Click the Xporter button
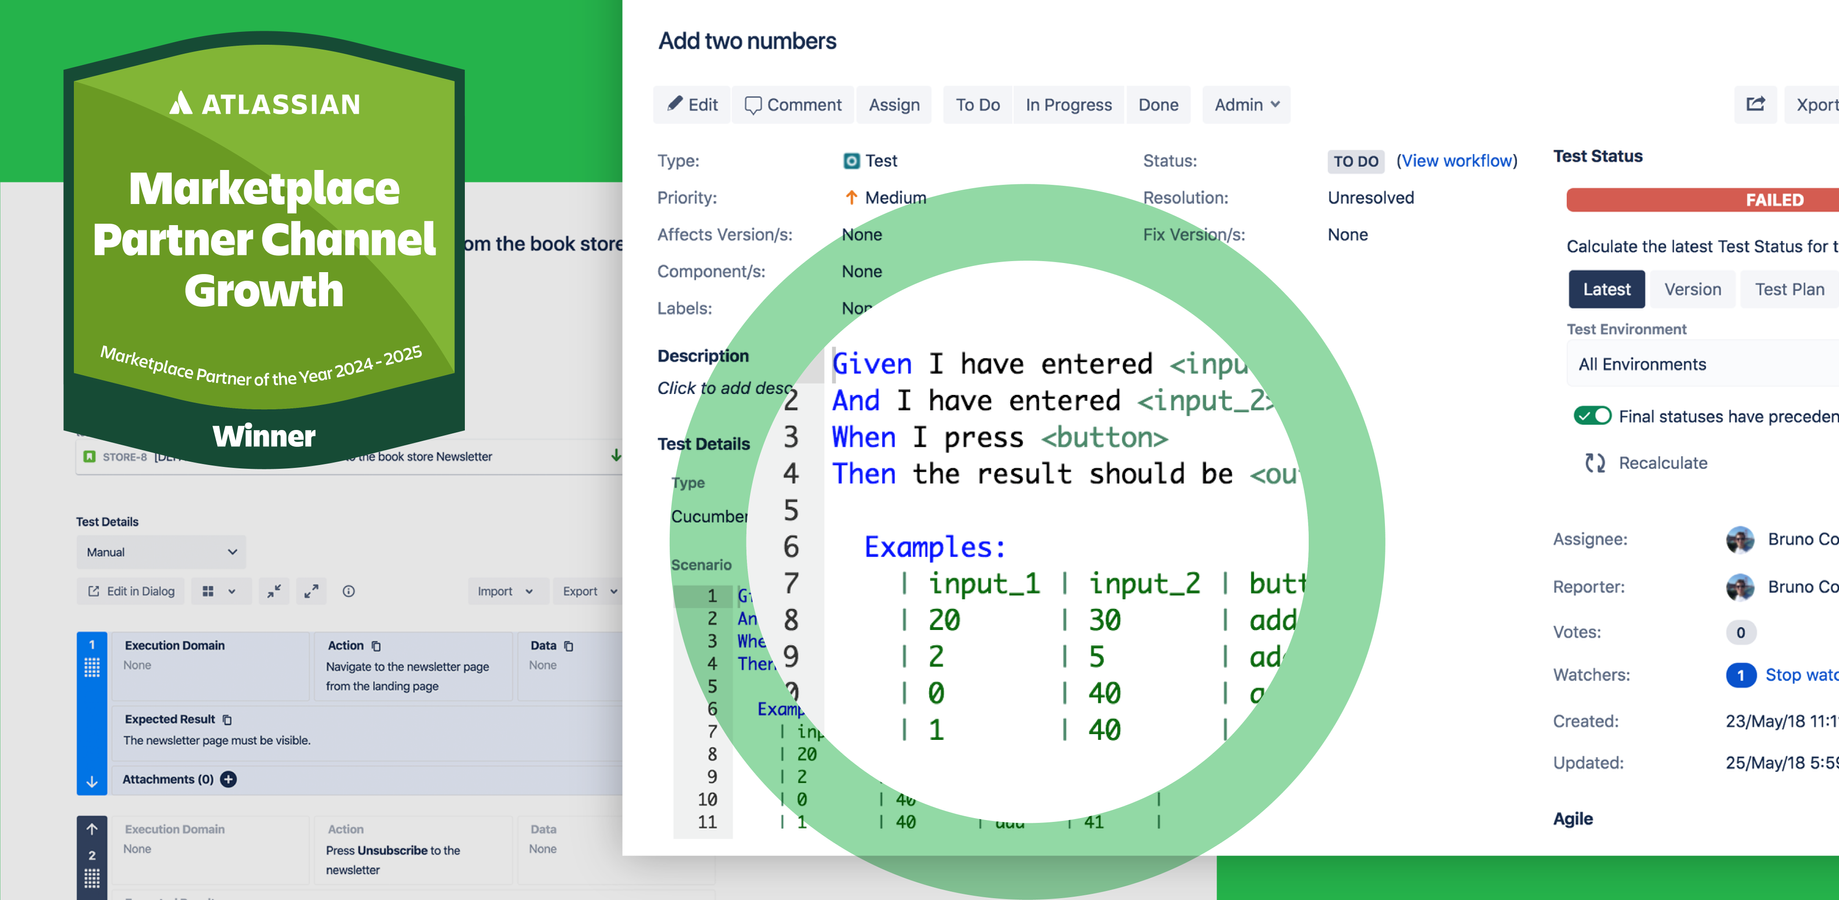This screenshot has height=900, width=1839. coord(1814,105)
